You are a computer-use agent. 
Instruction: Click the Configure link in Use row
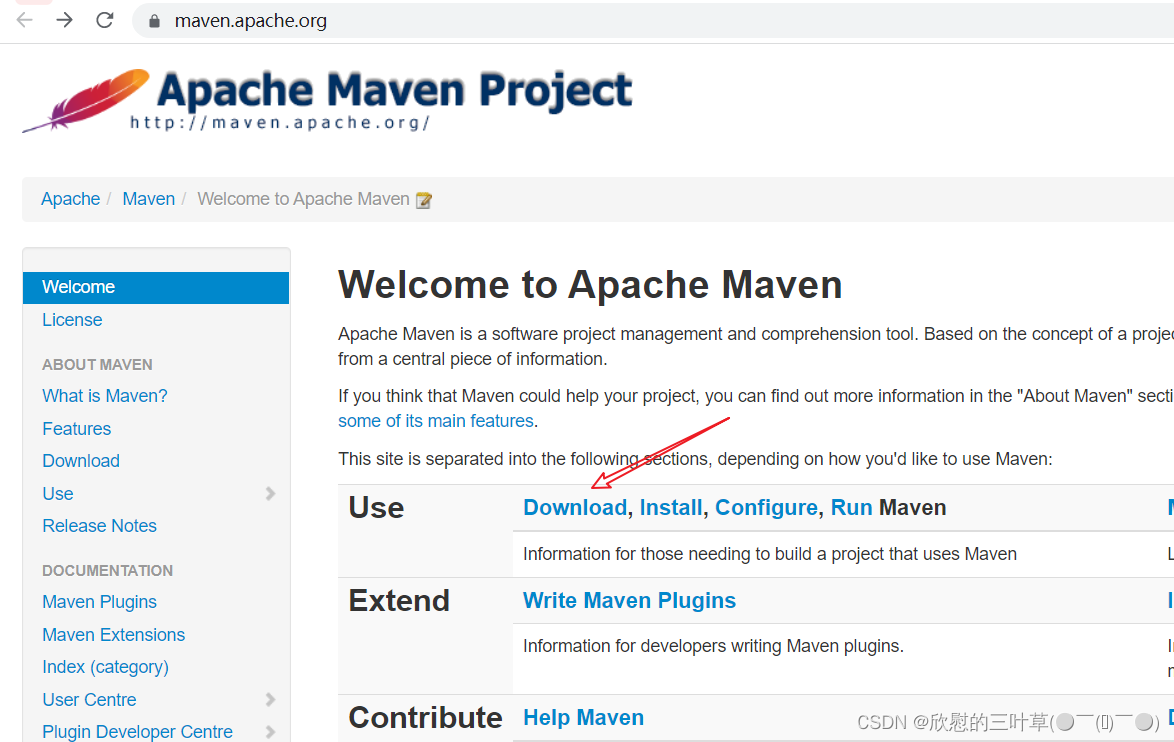(x=766, y=508)
